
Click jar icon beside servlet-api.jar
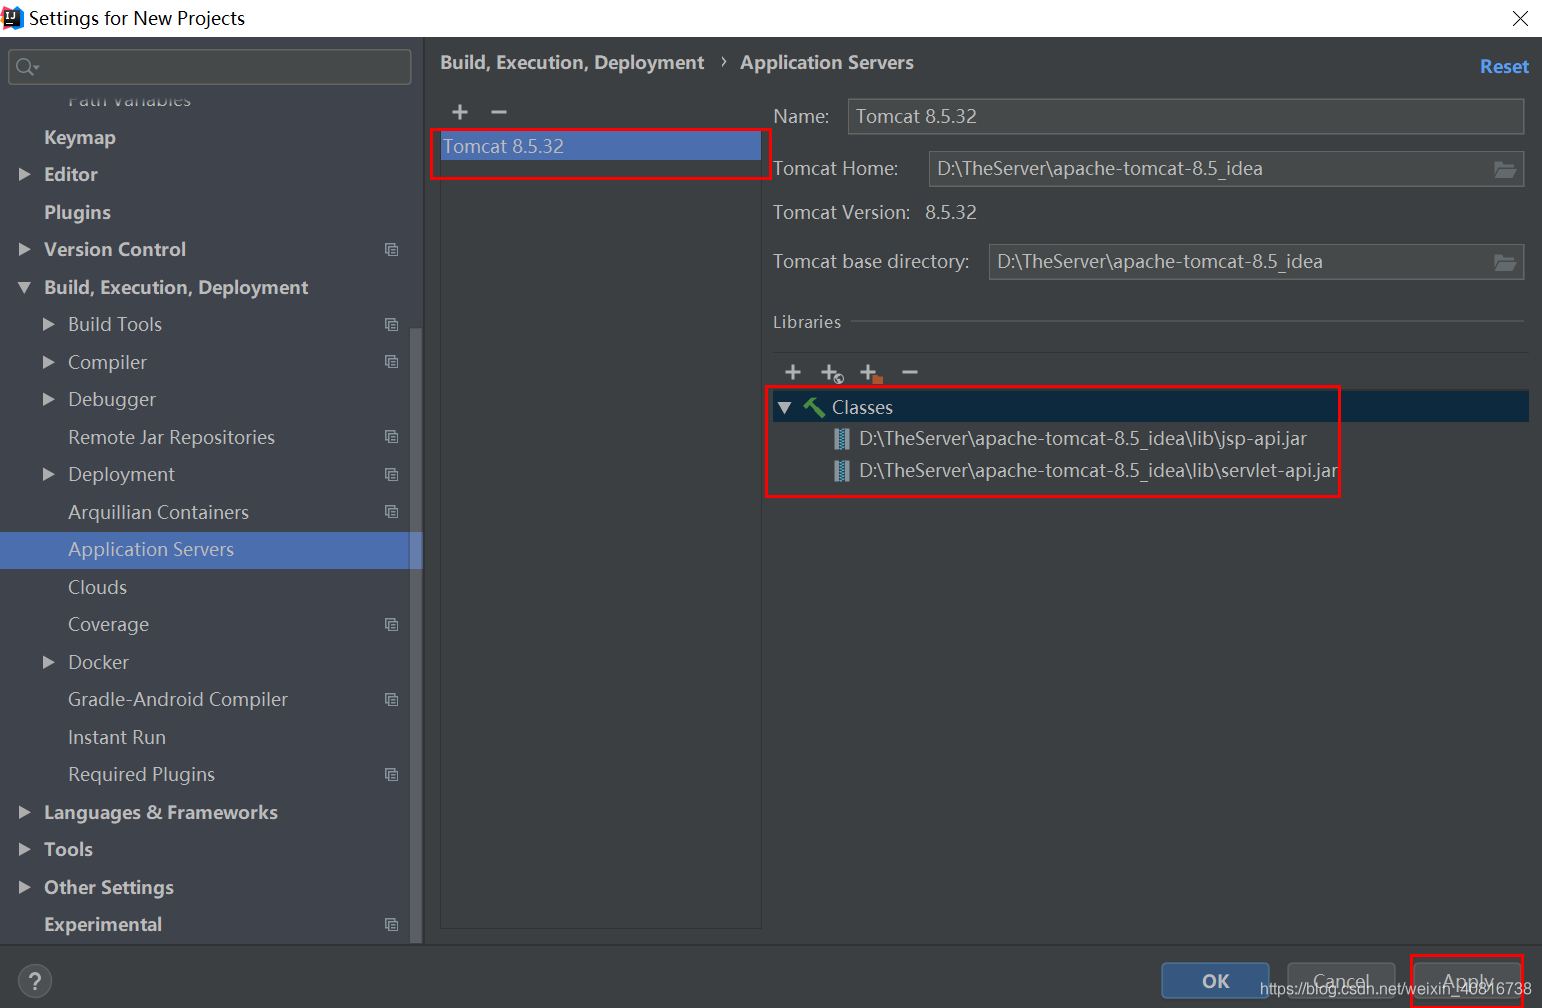pos(842,471)
